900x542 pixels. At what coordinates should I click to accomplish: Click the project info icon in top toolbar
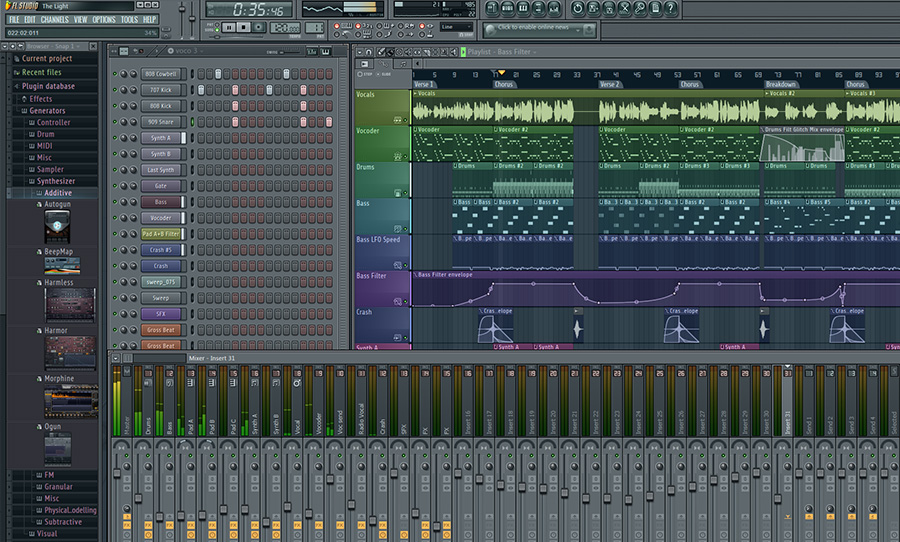coord(655,9)
